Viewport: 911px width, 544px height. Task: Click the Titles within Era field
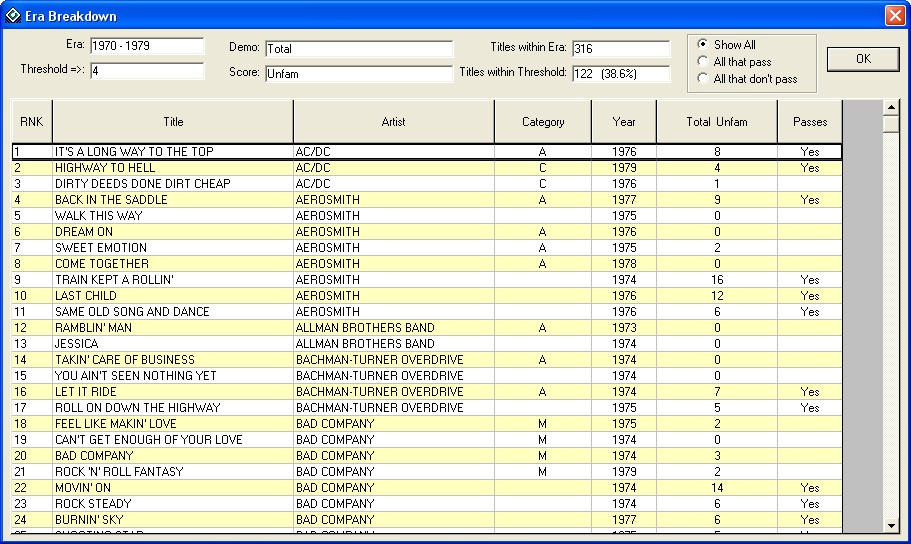(x=621, y=49)
